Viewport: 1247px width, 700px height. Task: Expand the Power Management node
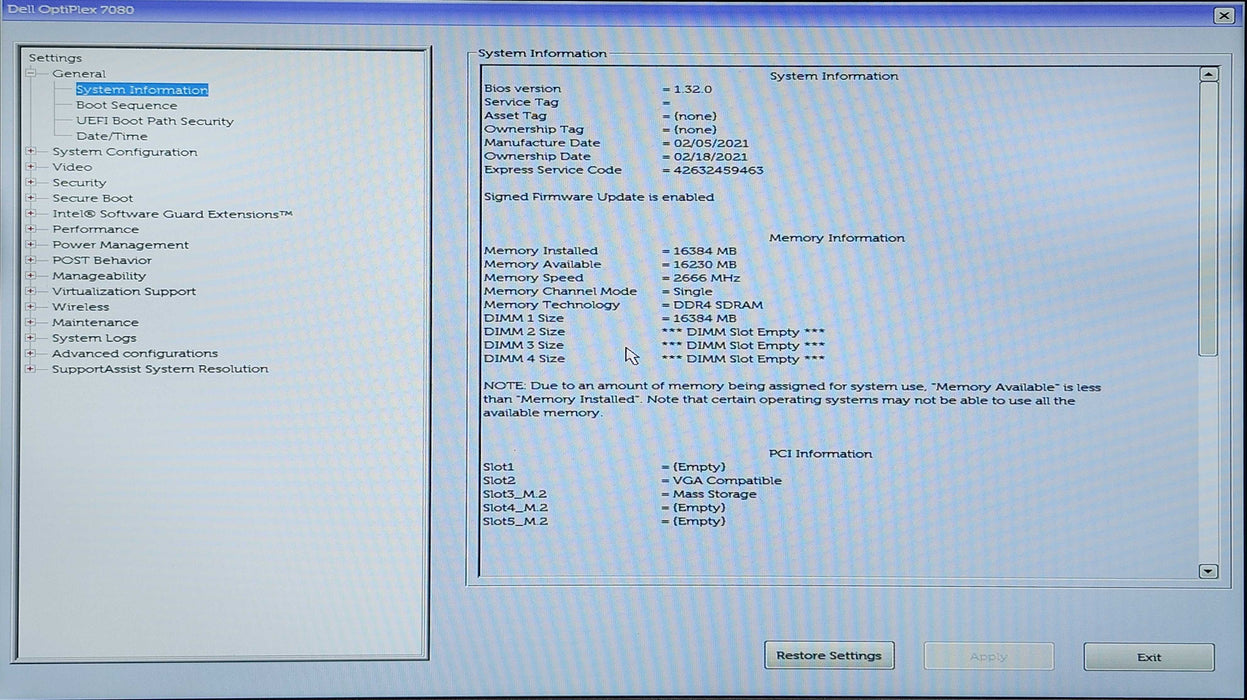[x=31, y=245]
